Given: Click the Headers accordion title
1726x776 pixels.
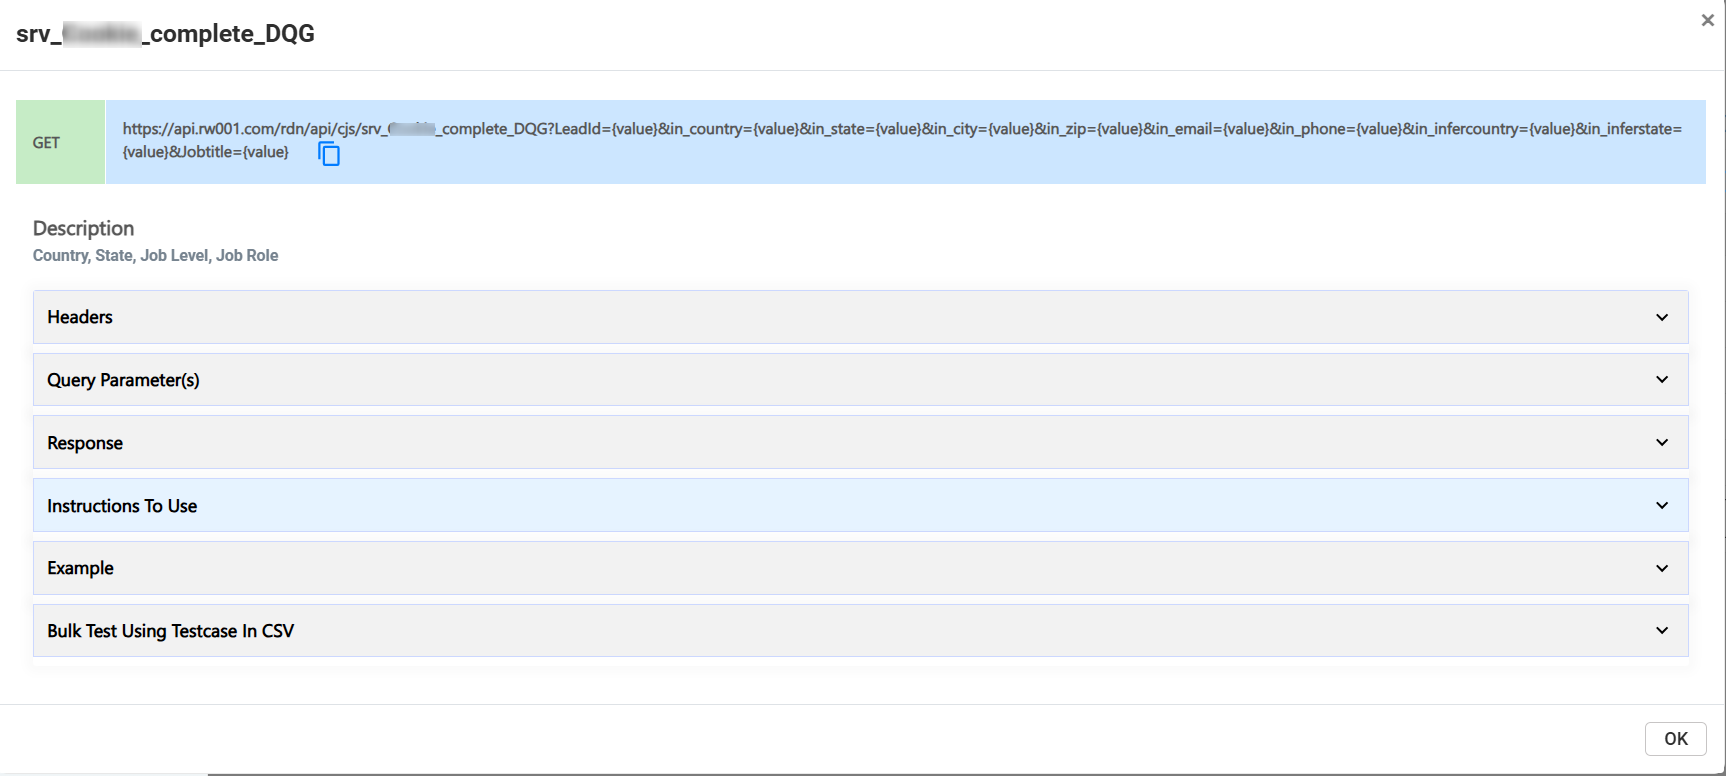Looking at the screenshot, I should (x=80, y=317).
